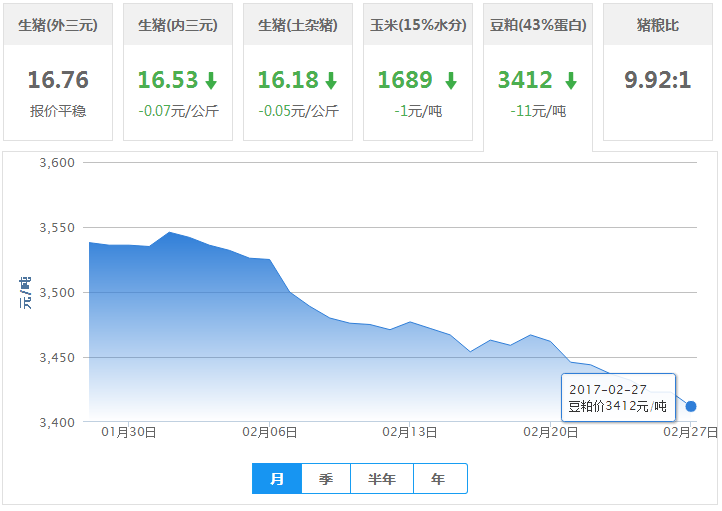Click the 02月27日 data point marker

pyautogui.click(x=691, y=406)
